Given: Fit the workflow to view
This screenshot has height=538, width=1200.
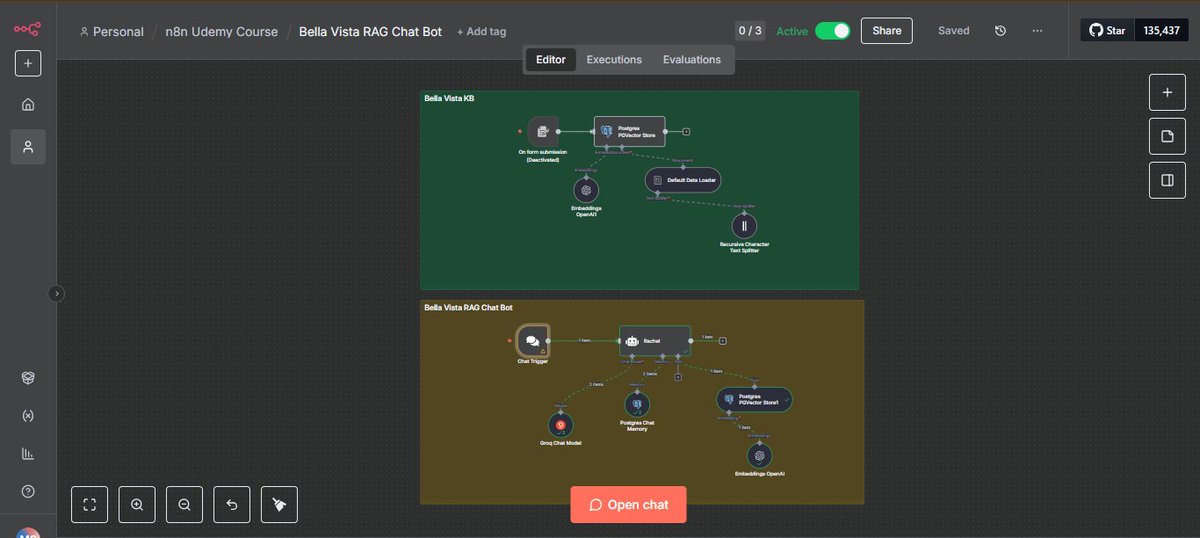Looking at the screenshot, I should coord(90,505).
